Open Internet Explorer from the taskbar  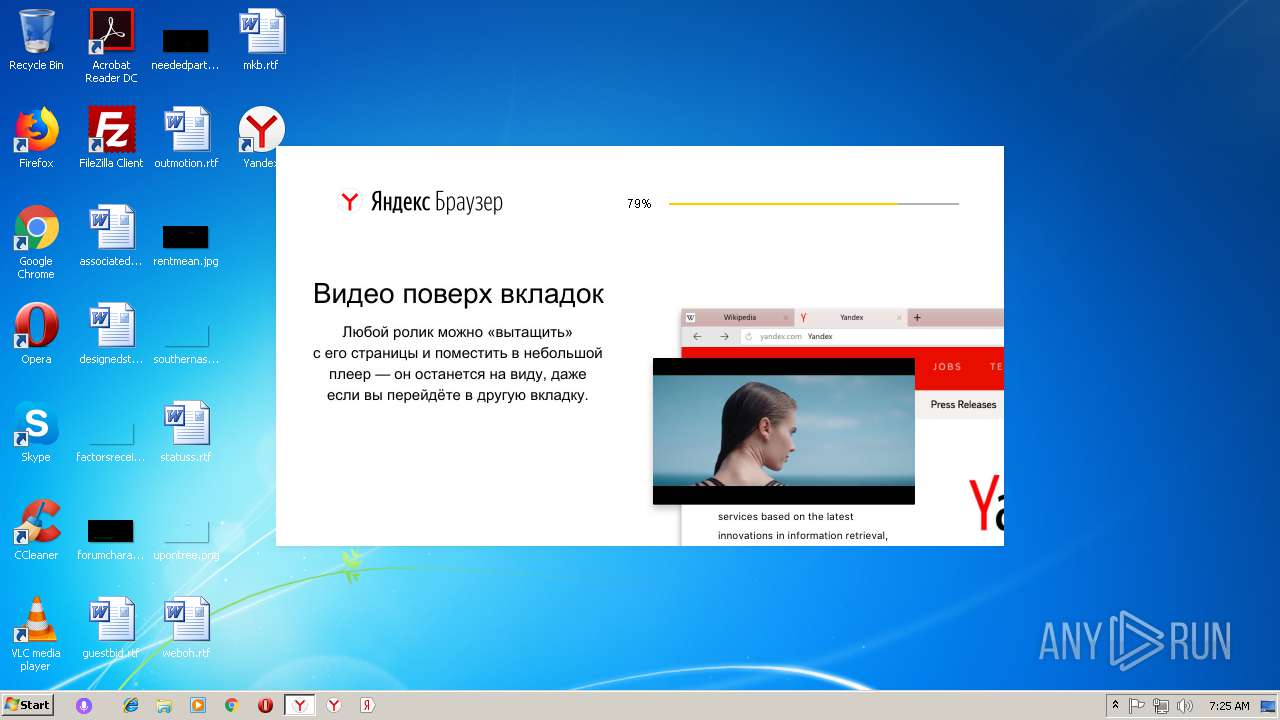tap(131, 705)
